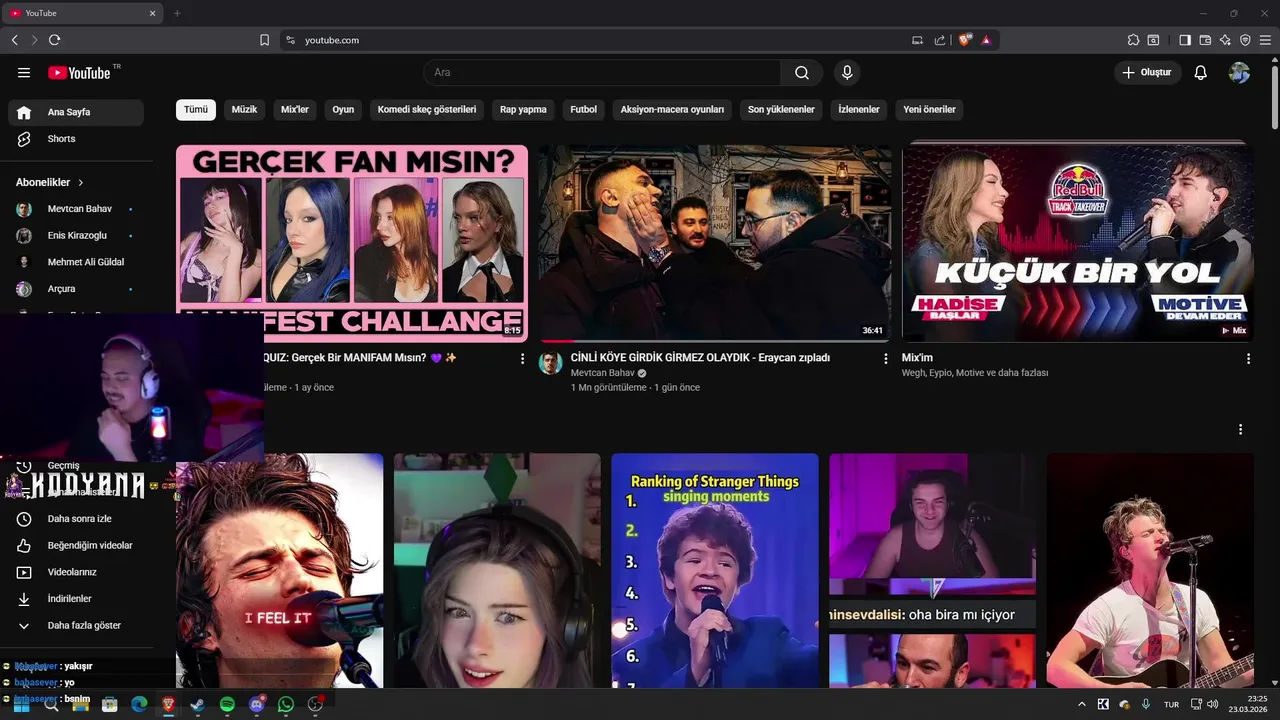1280x720 pixels.
Task: Open WhatsApp from the taskbar
Action: click(286, 704)
